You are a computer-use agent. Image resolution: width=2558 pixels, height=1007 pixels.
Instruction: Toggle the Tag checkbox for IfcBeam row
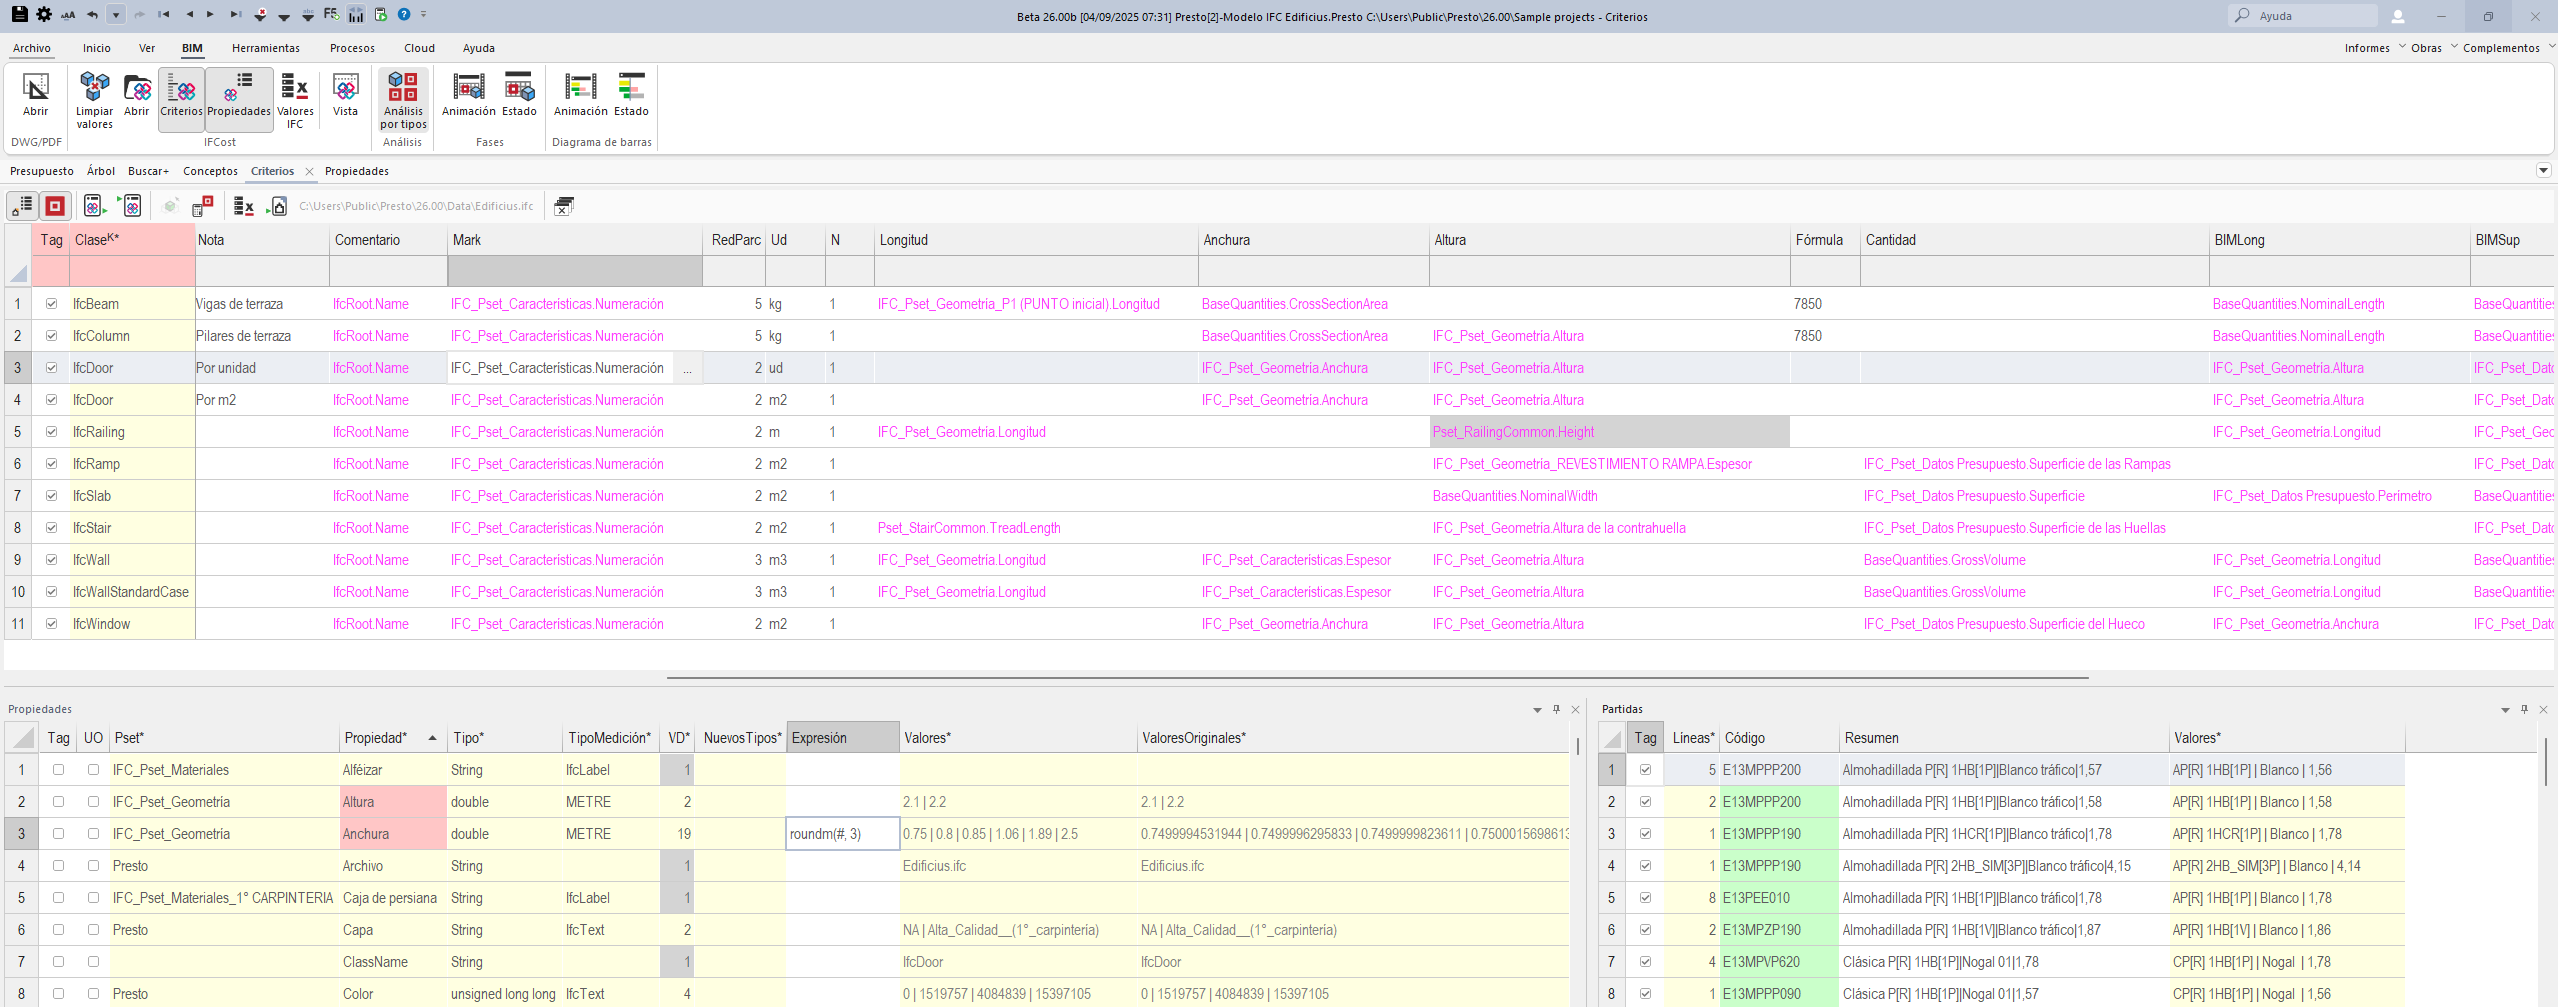pos(51,304)
